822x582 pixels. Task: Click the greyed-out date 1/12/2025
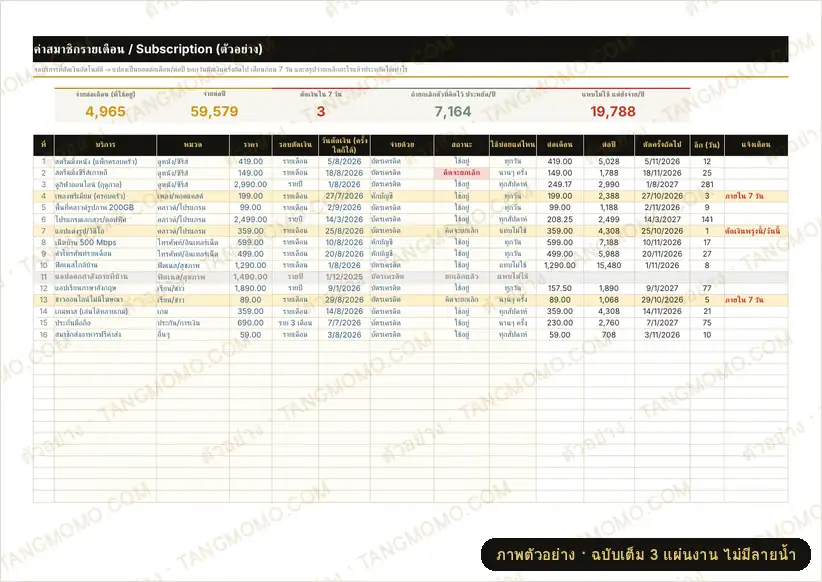tap(344, 277)
